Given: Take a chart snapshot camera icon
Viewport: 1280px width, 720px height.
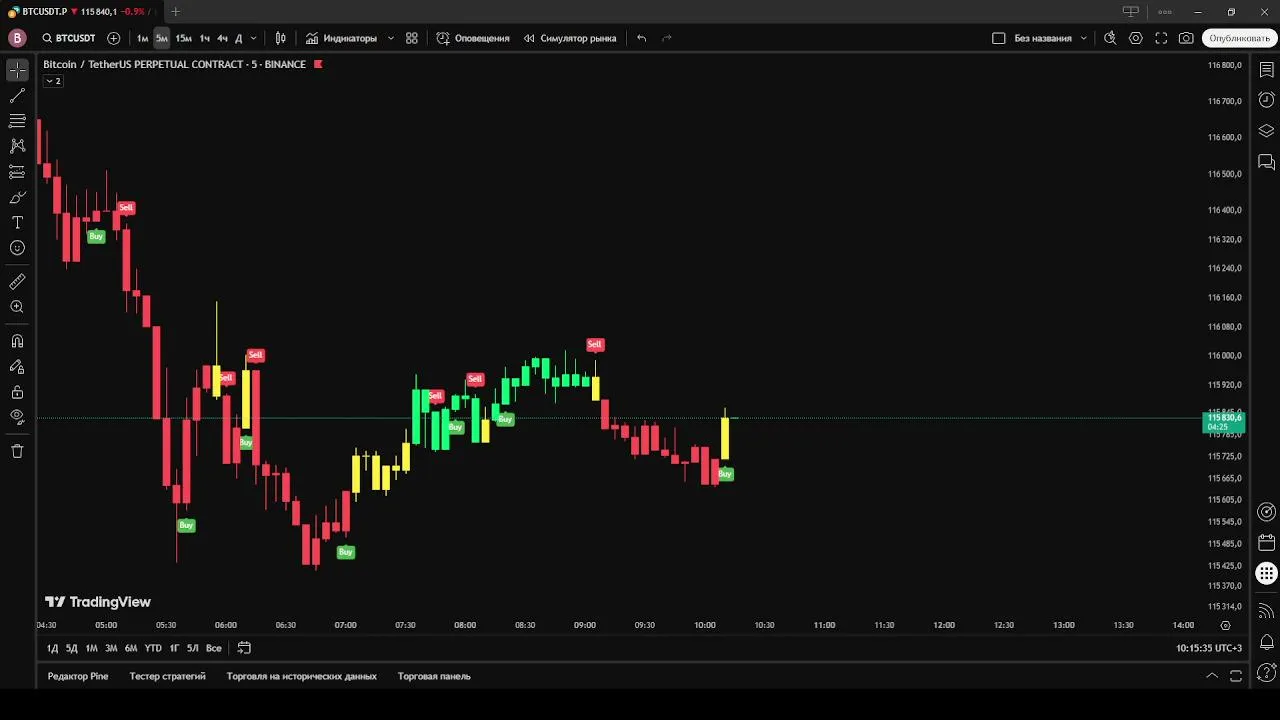Looking at the screenshot, I should pos(1186,38).
